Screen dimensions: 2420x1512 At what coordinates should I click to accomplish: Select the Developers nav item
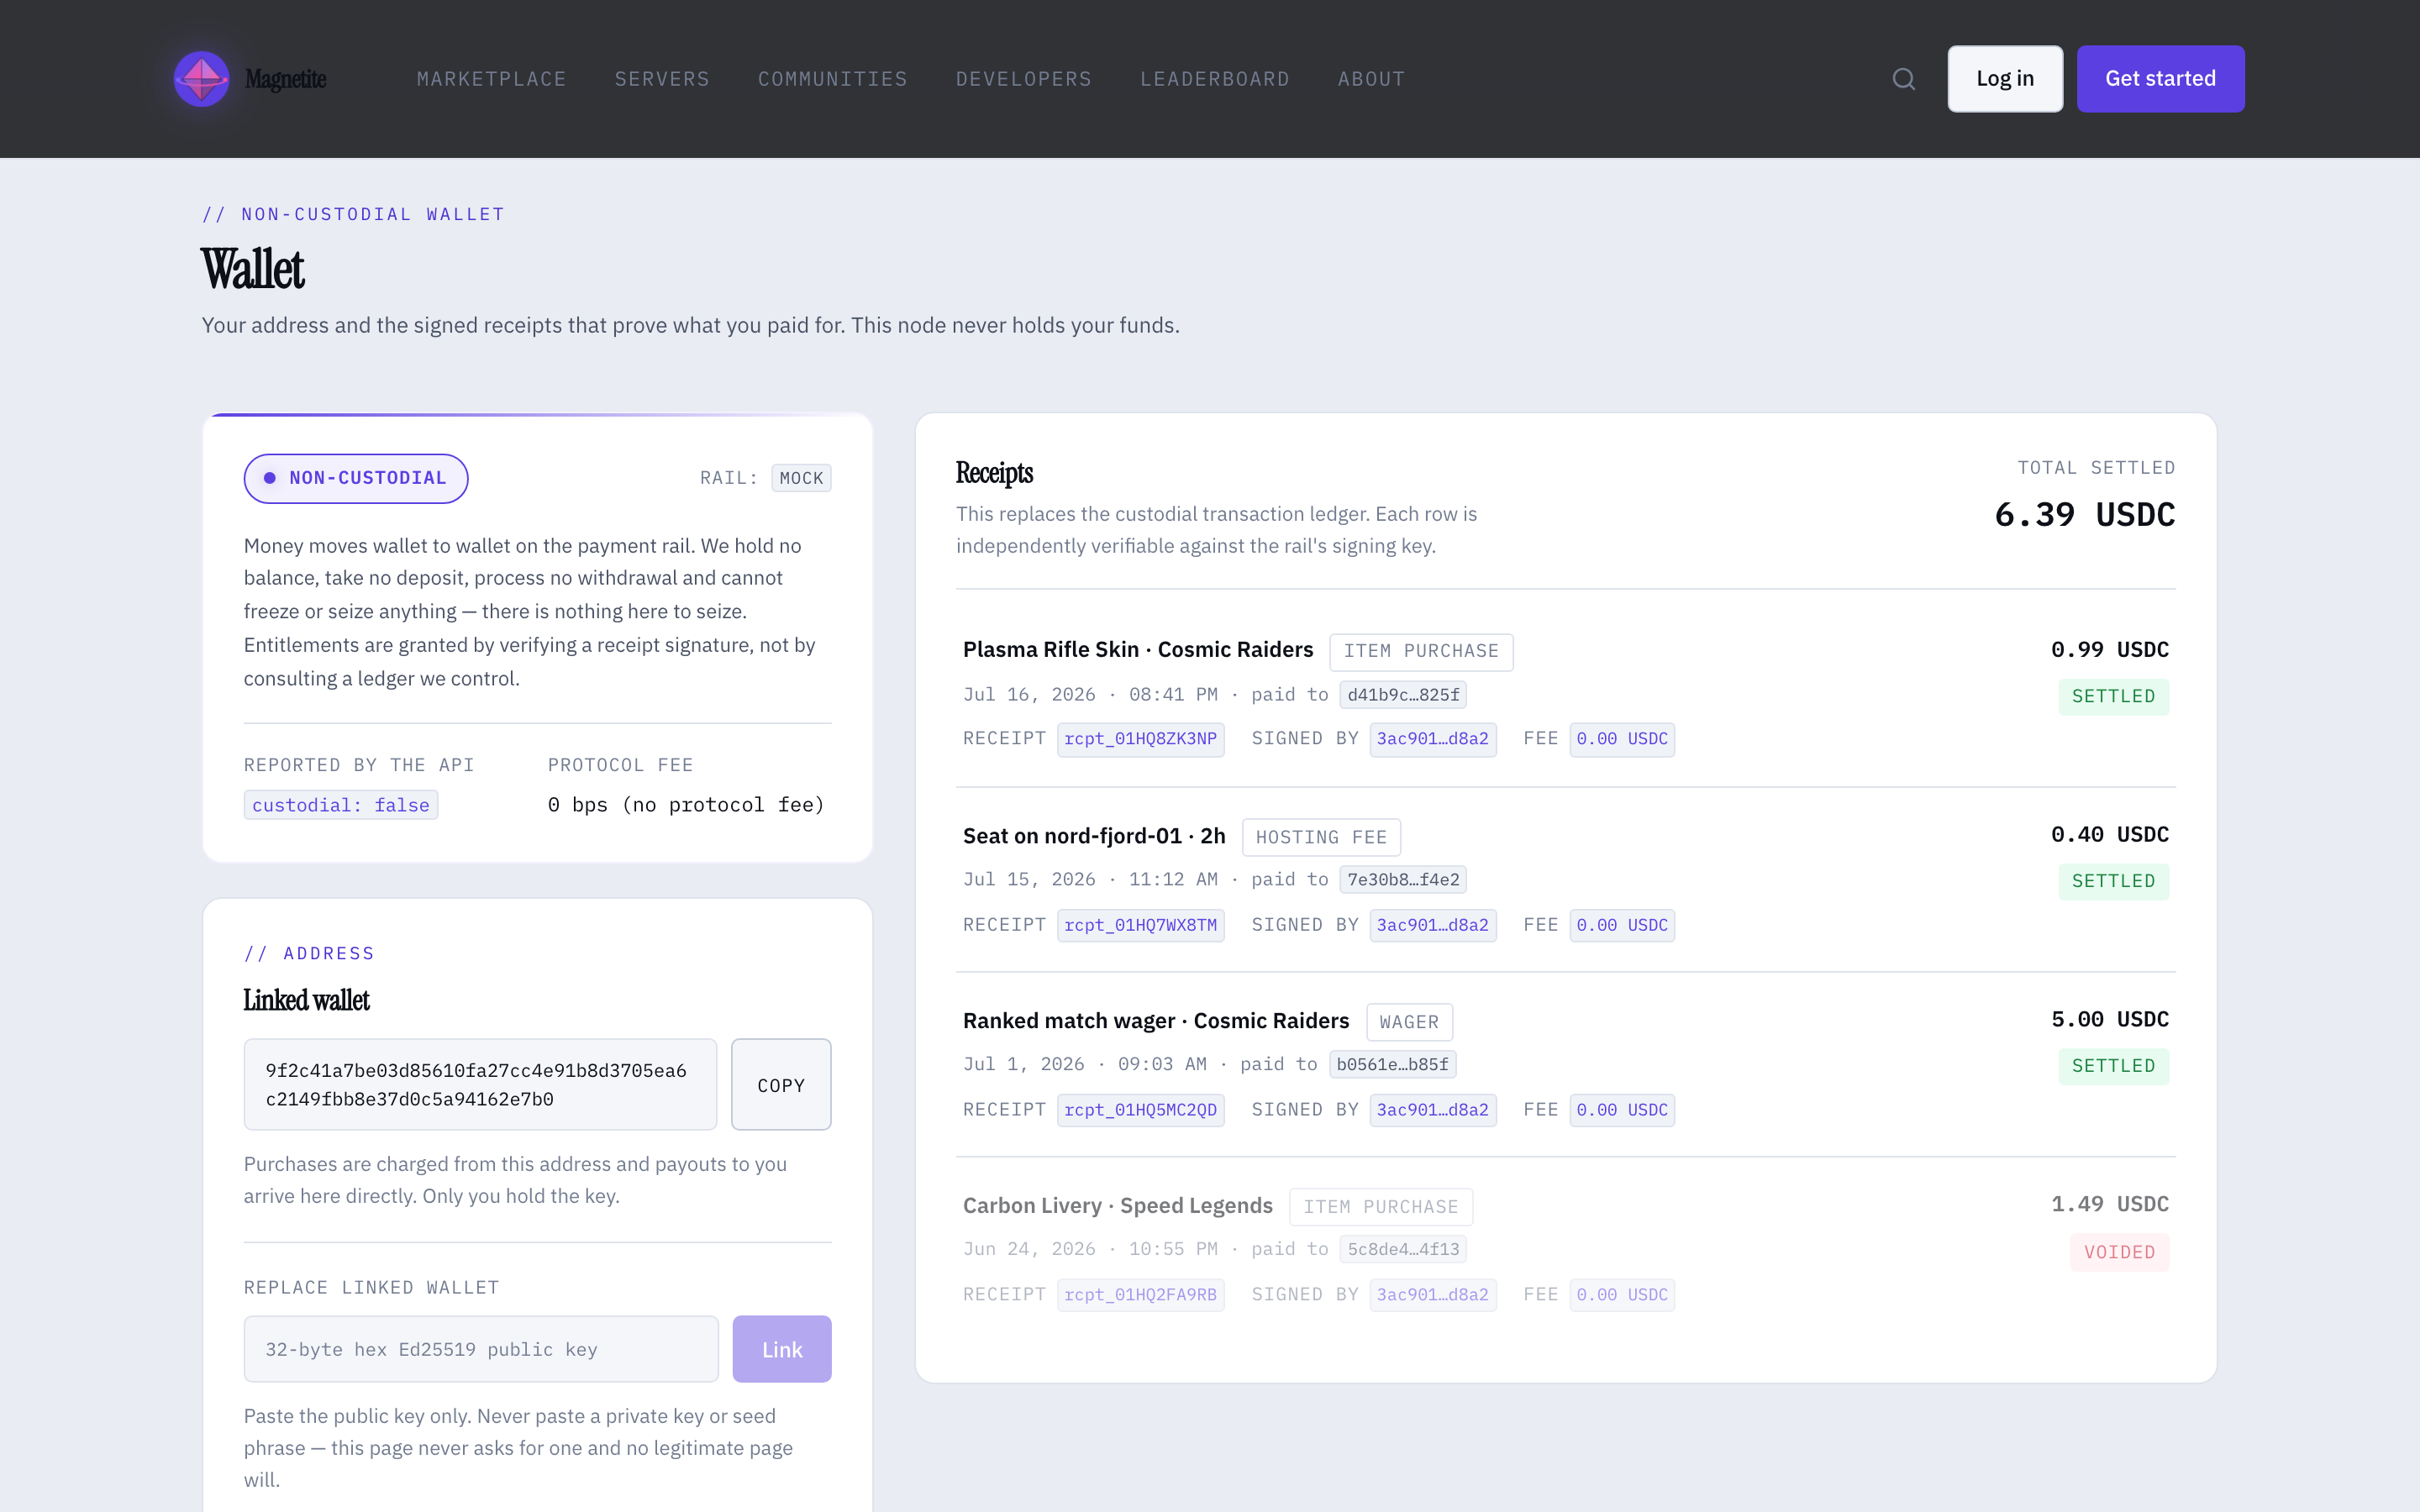pyautogui.click(x=1024, y=79)
